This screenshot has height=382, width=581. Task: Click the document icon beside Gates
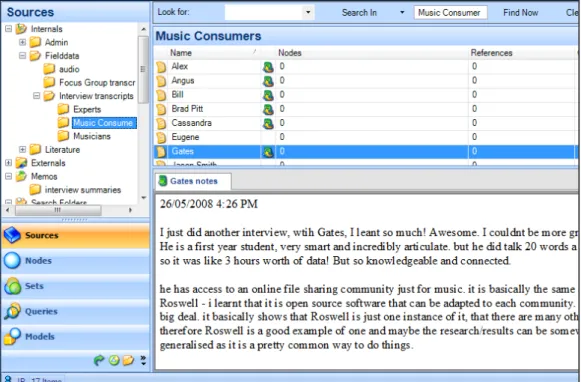pos(161,152)
